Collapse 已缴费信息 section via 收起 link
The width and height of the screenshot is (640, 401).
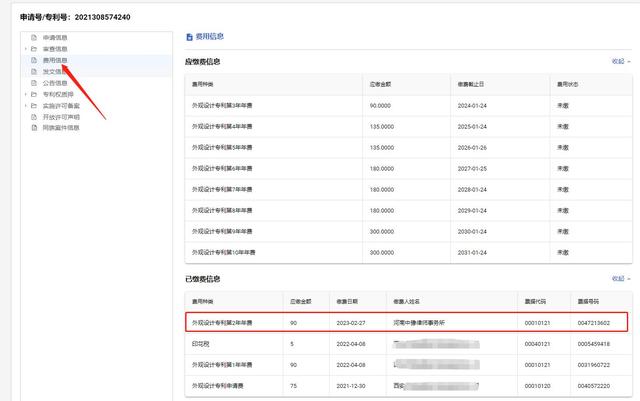click(x=621, y=278)
